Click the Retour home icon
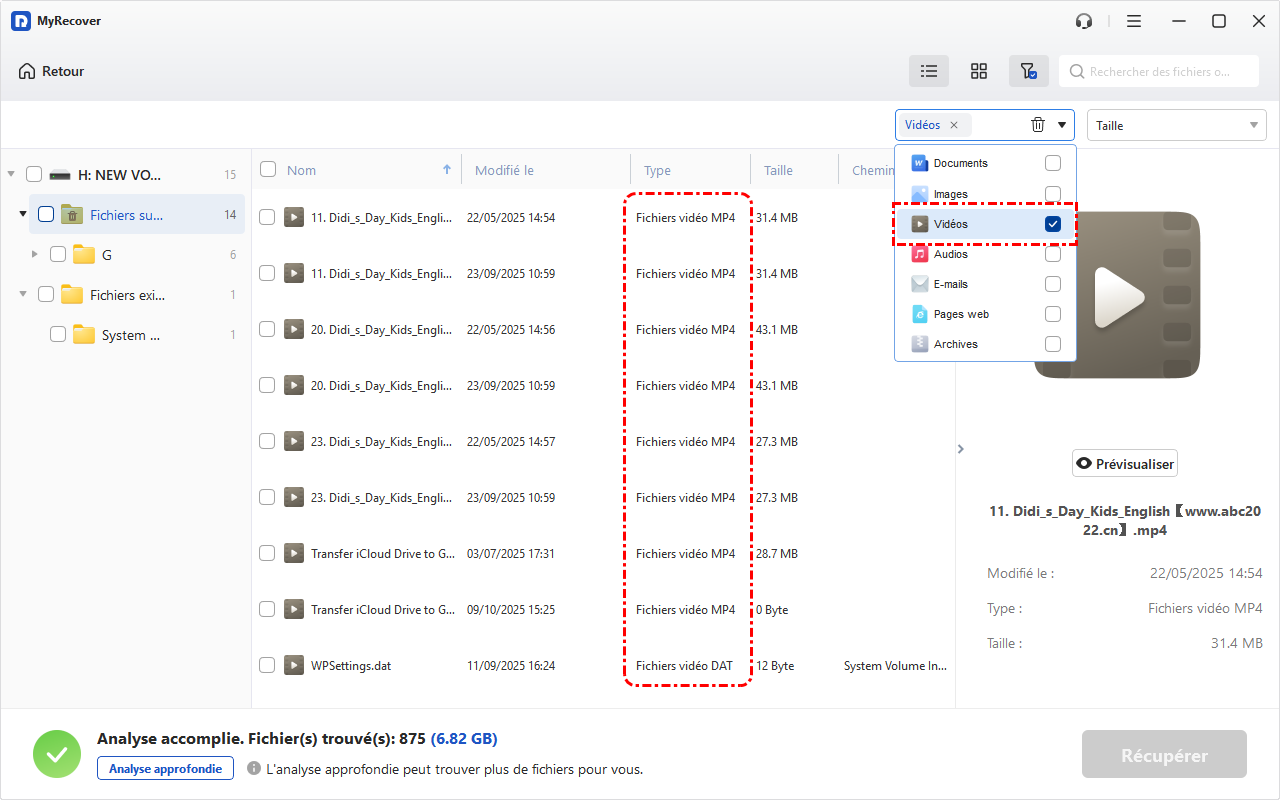 pos(27,71)
